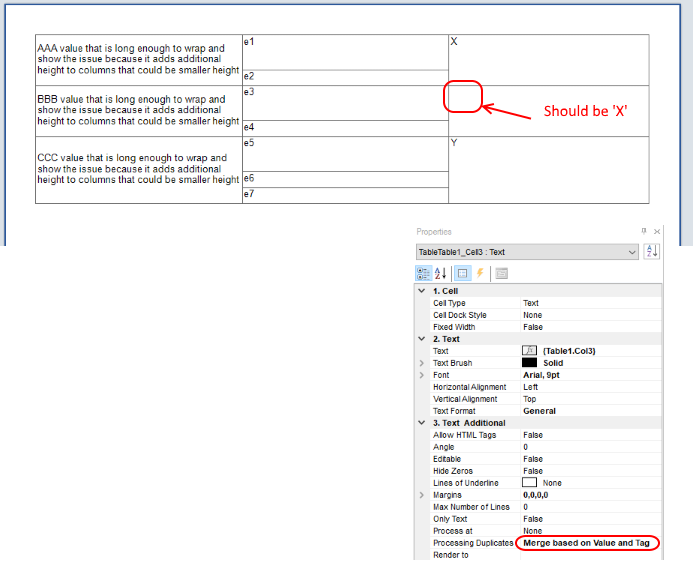
Task: Click the Text Brush value Solid
Action: (553, 363)
